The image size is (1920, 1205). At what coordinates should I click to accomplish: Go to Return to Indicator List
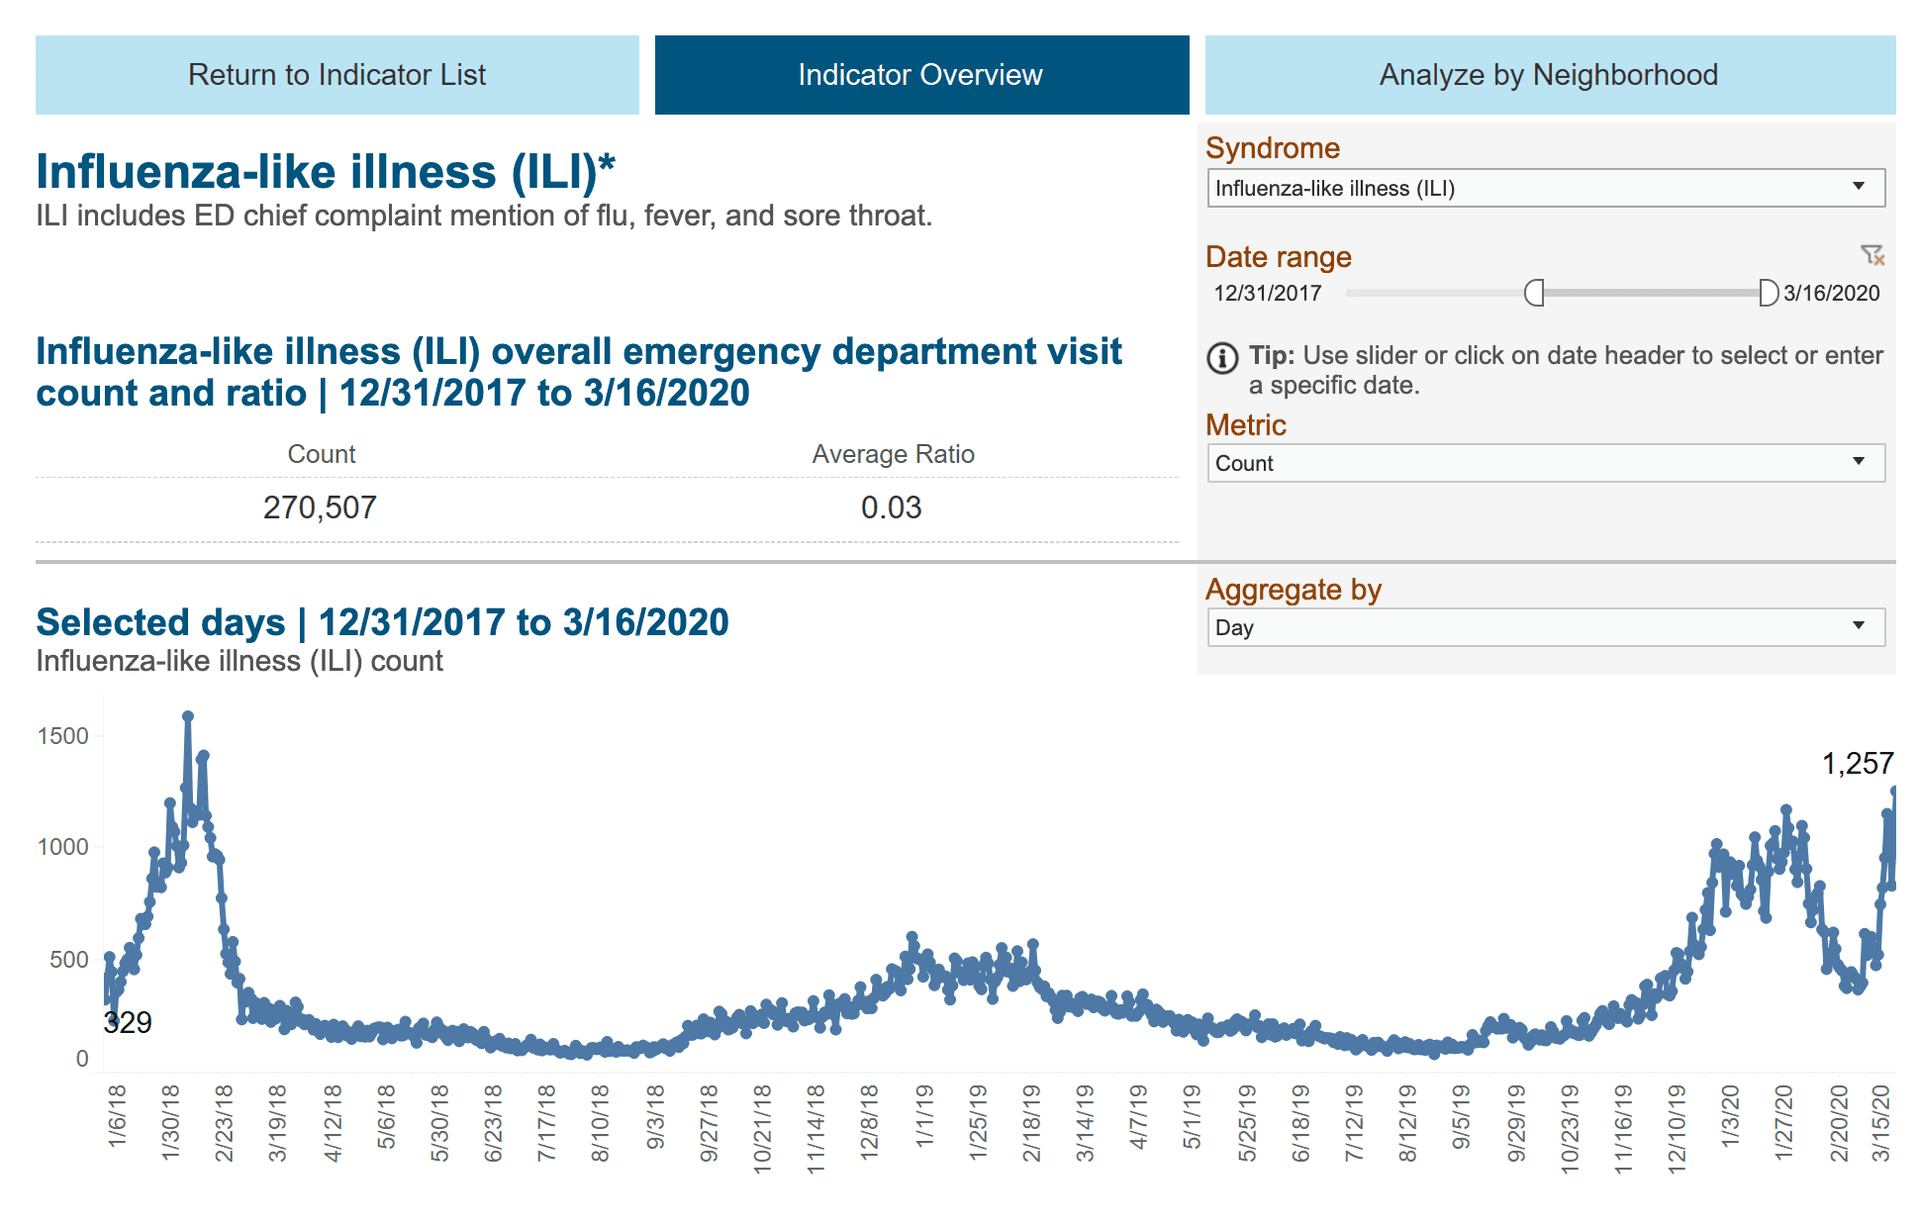point(337,75)
